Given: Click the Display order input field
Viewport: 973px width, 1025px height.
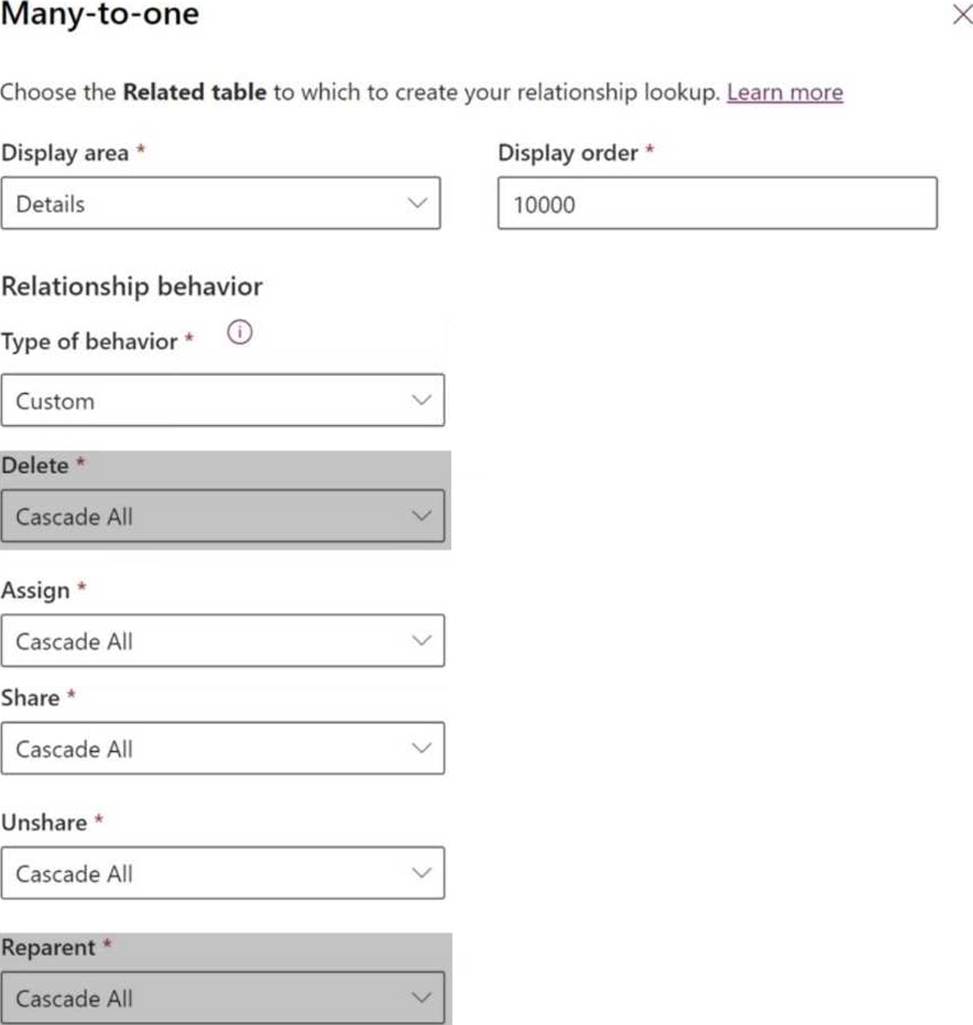Looking at the screenshot, I should (717, 203).
